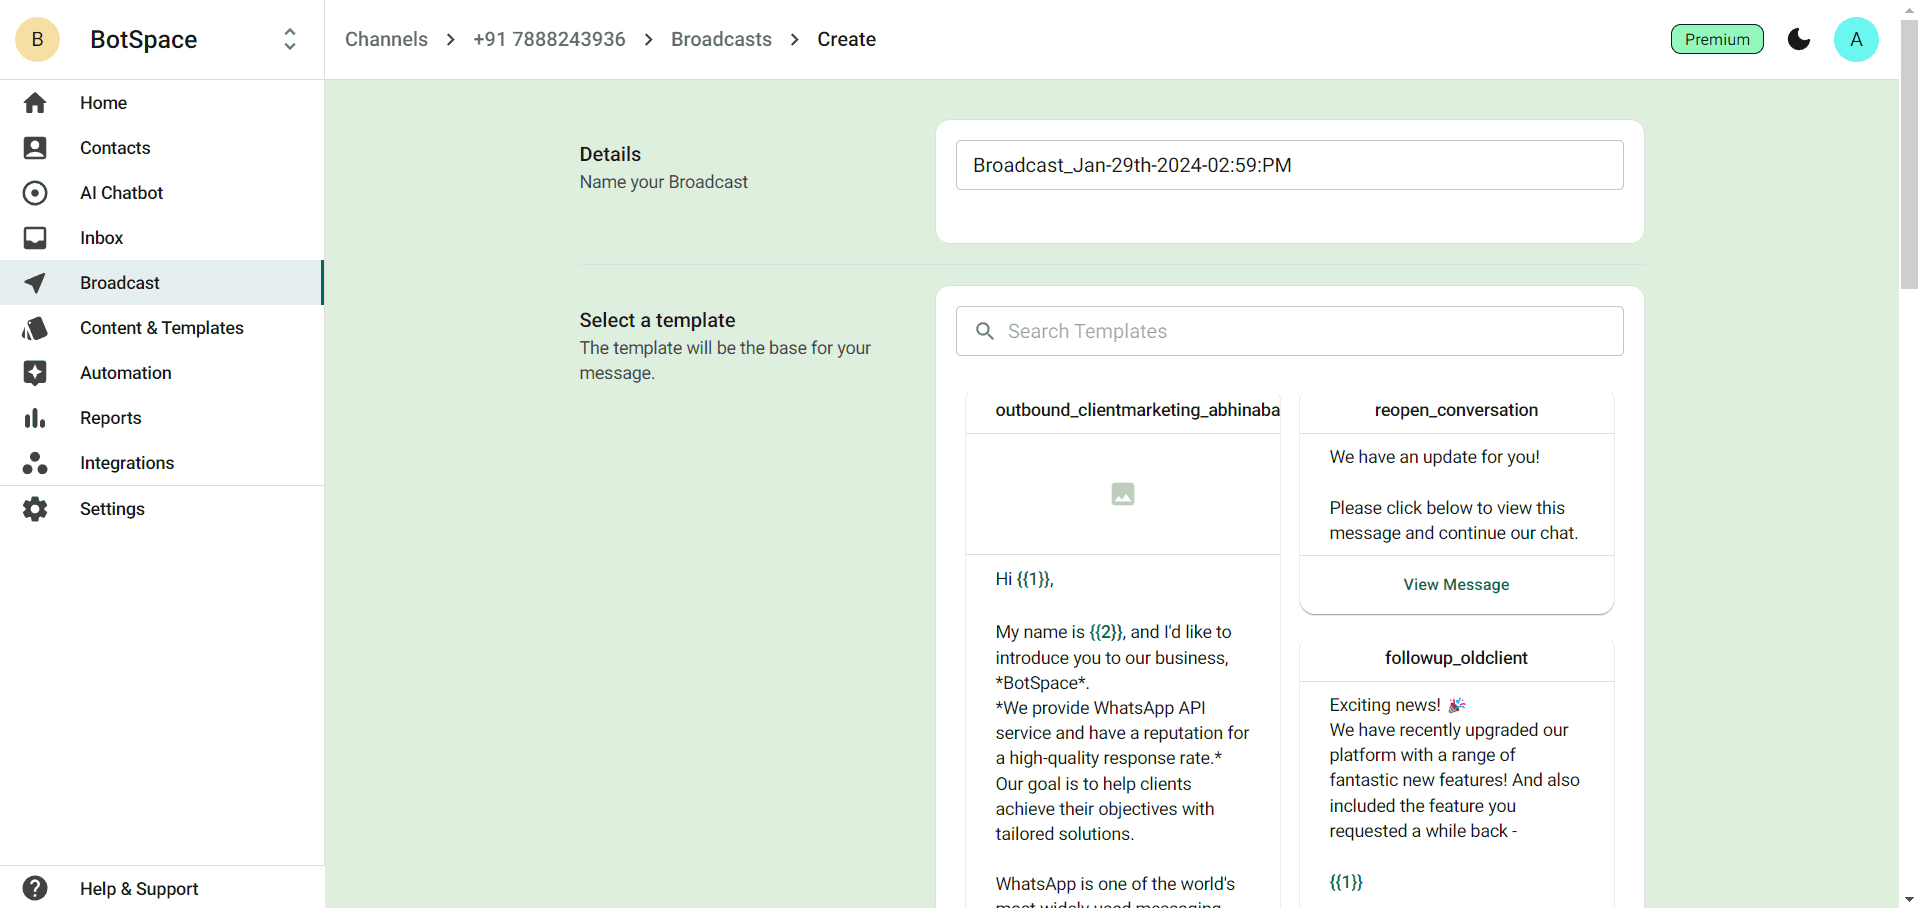Go to Broadcasts breadcrumb
The width and height of the screenshot is (1920, 908).
coord(721,39)
